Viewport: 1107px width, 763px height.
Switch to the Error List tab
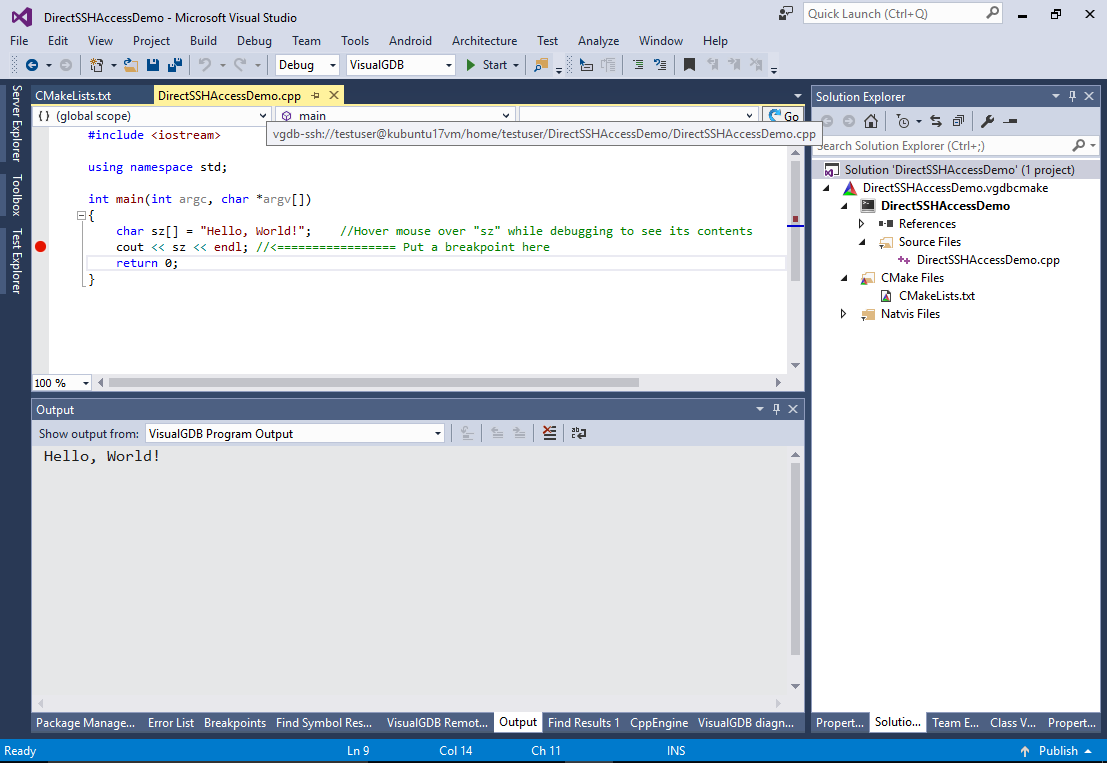171,723
